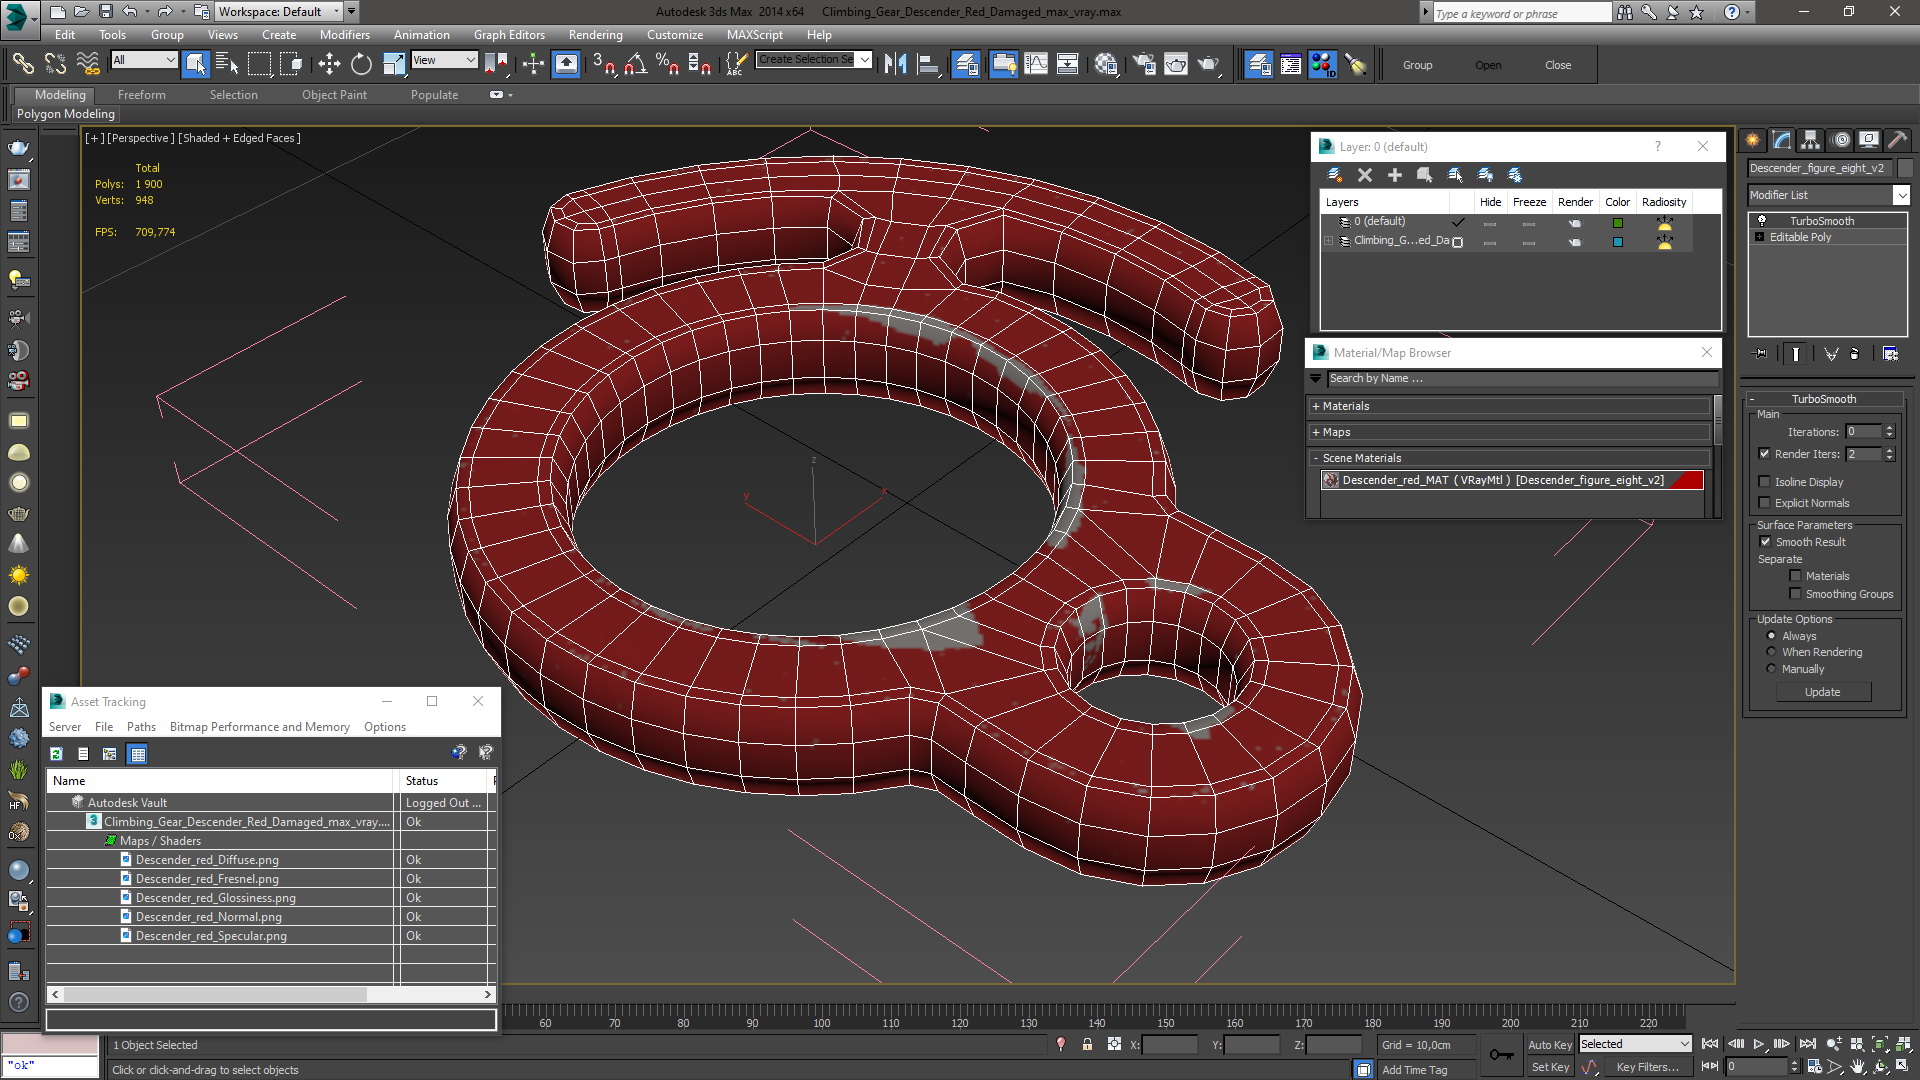Select the Move transform tool

pyautogui.click(x=329, y=65)
